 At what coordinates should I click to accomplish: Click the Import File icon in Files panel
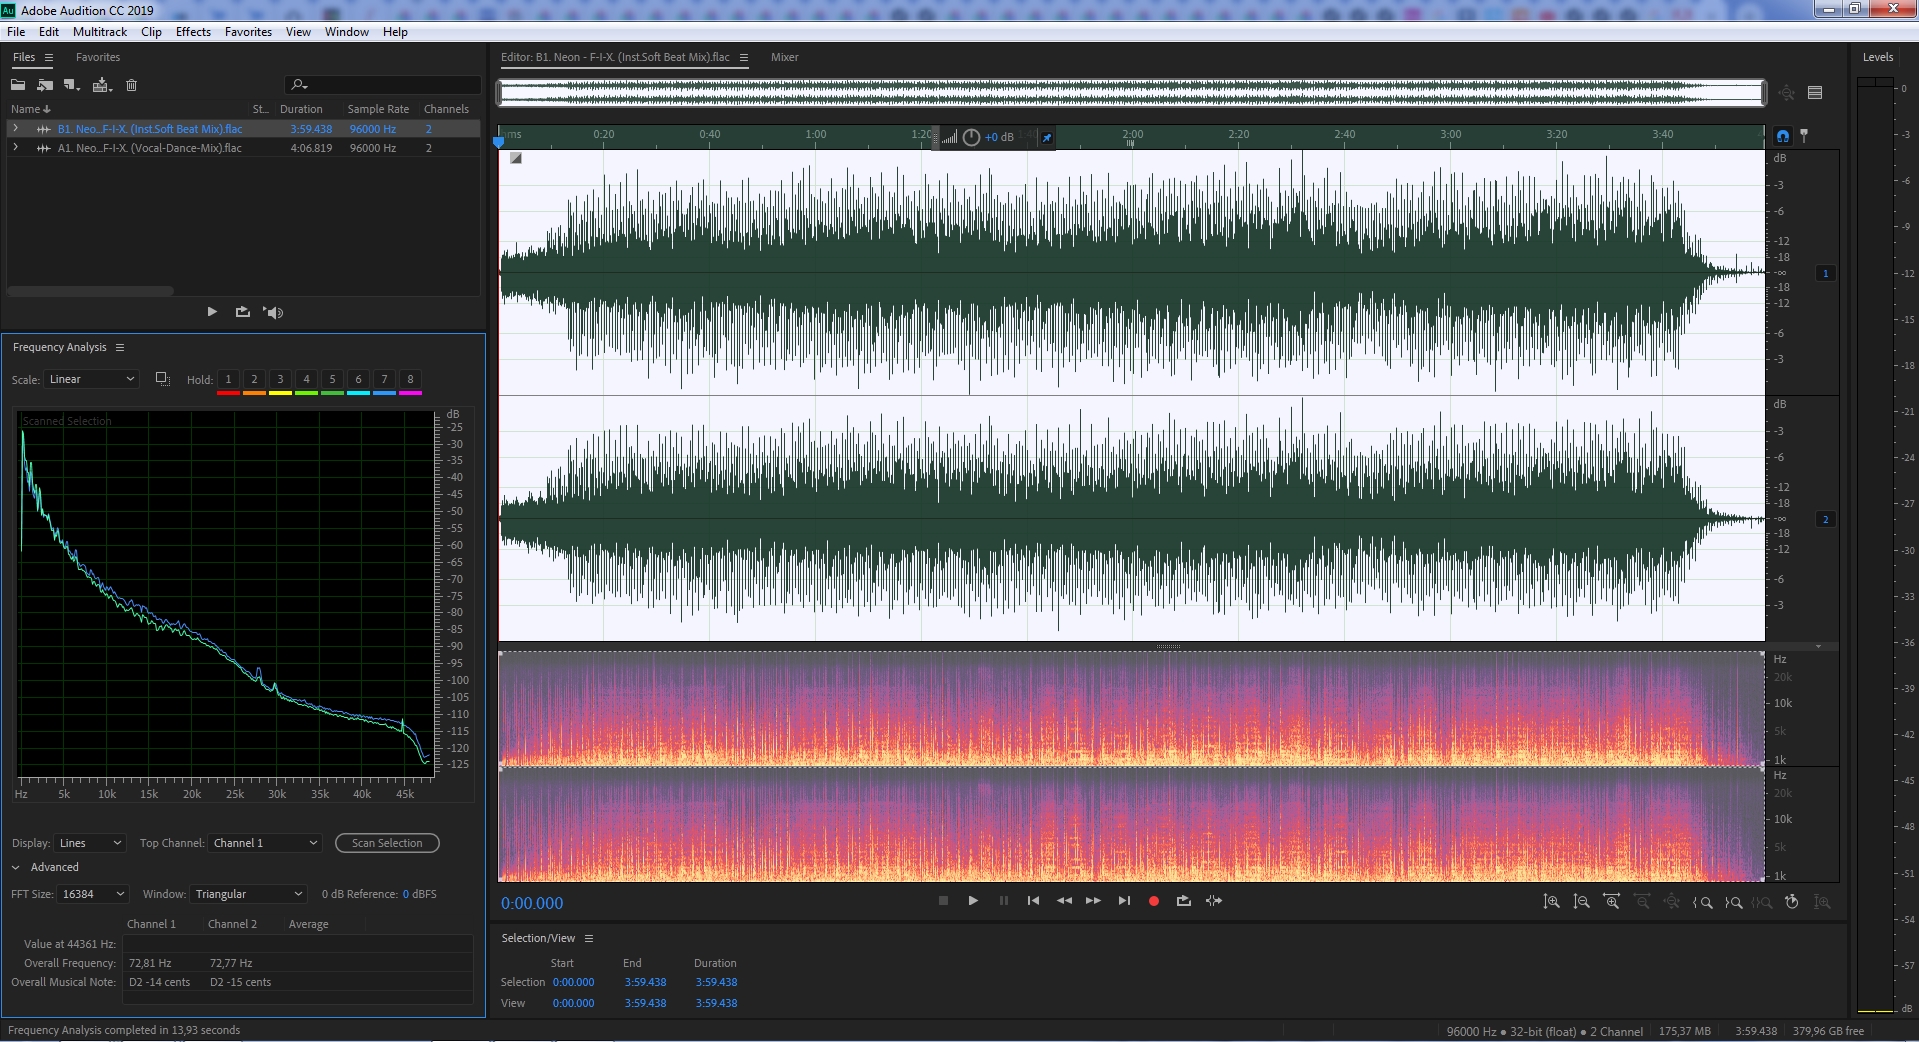point(45,85)
